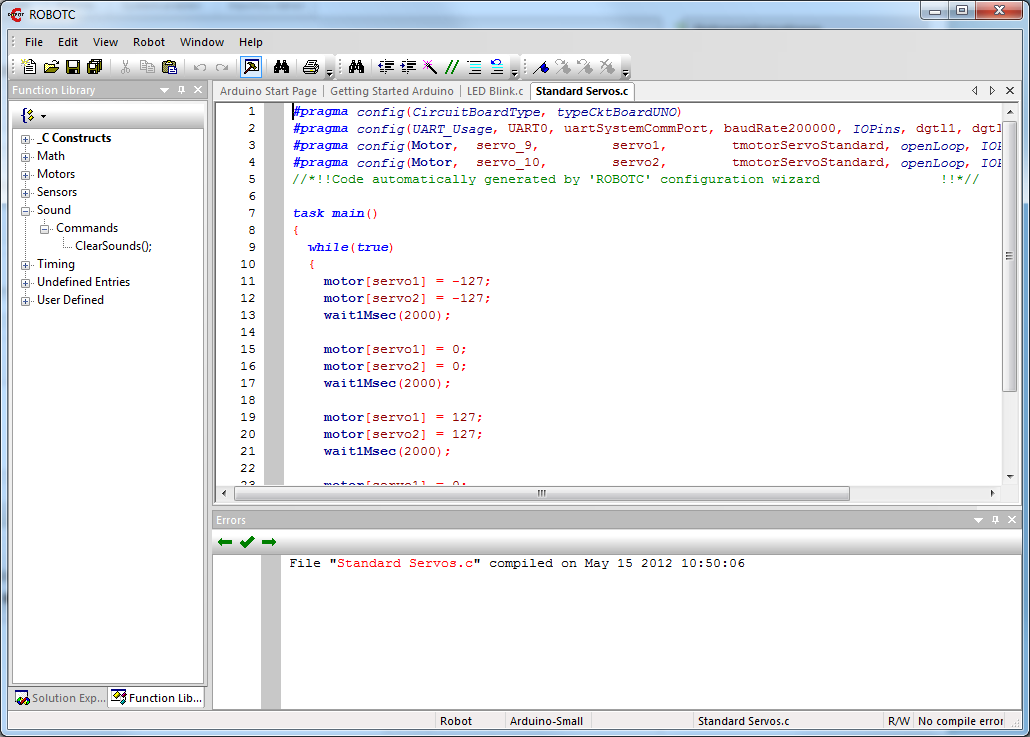1030x737 pixels.
Task: Go to the previous error with the left green arrow
Action: 225,542
